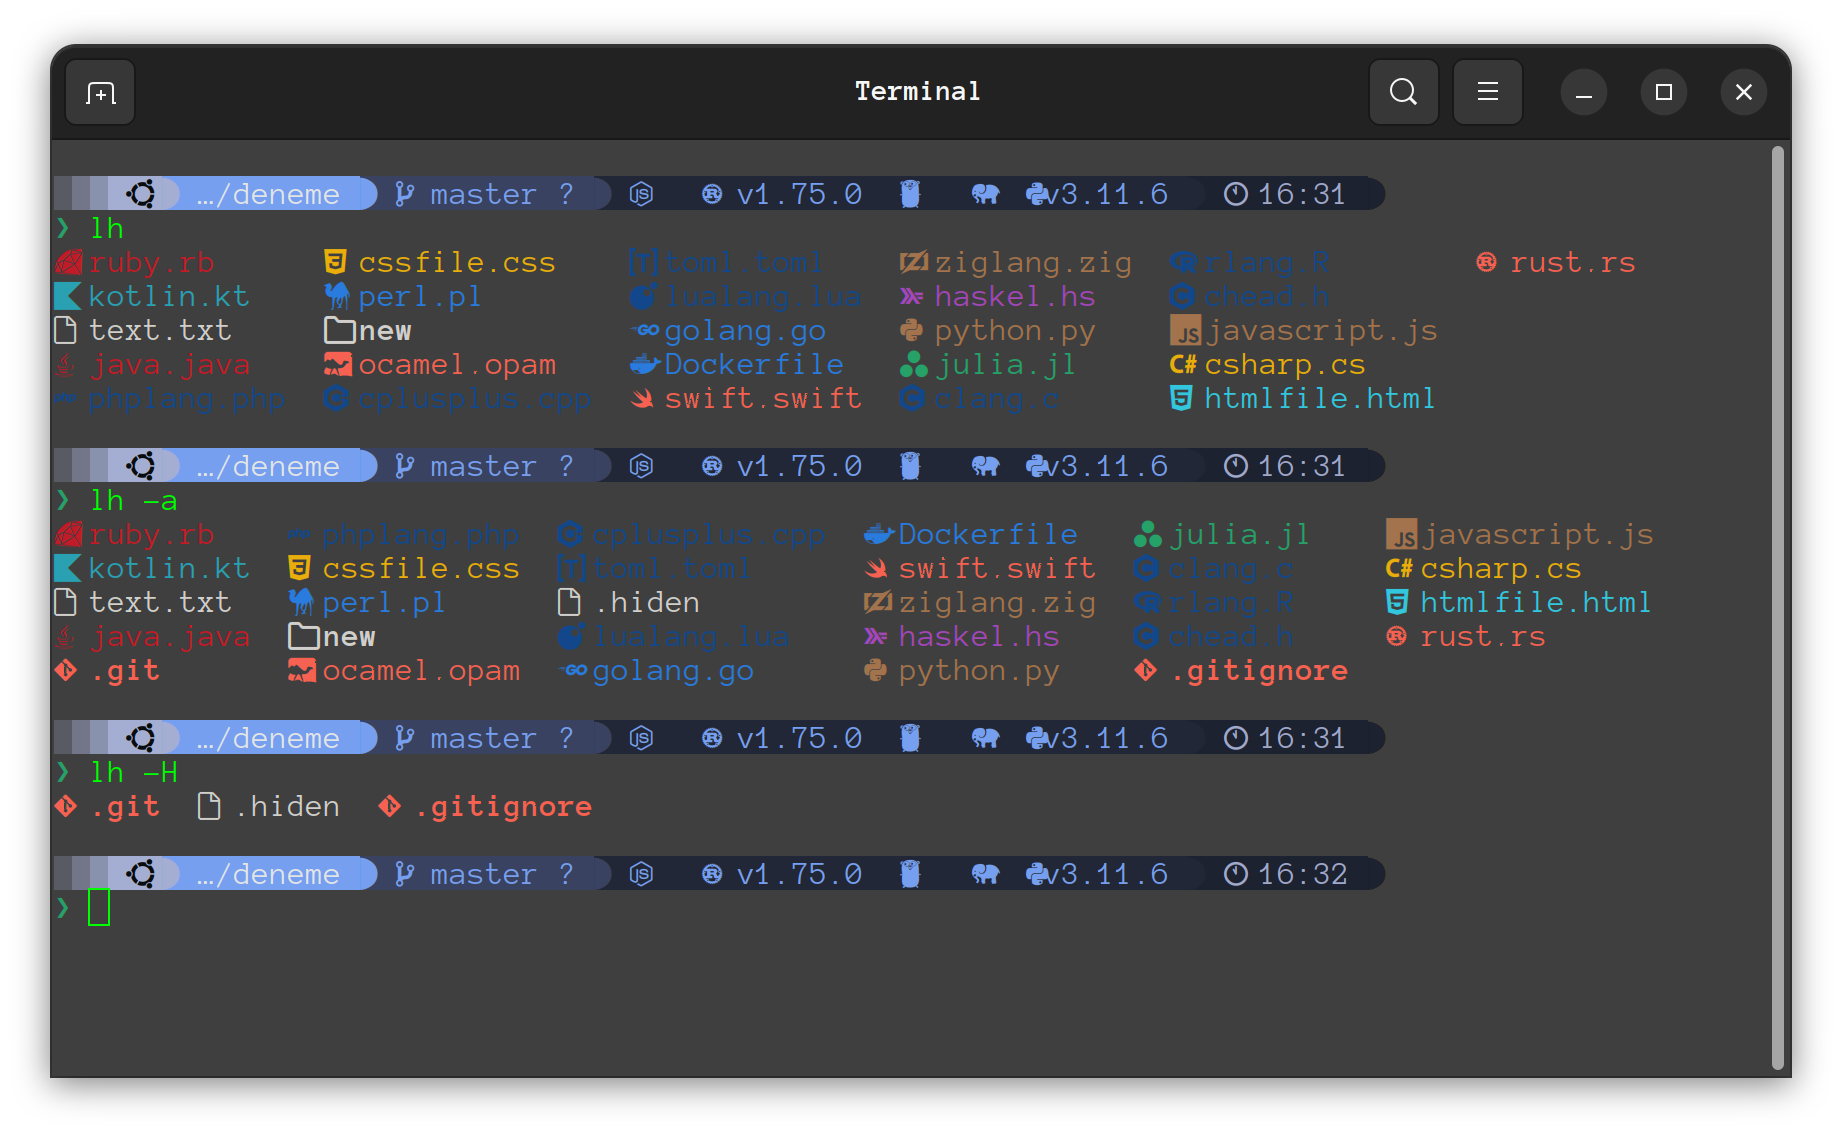Click the Kotlin icon in first listing
The height and width of the screenshot is (1134, 1842).
point(66,296)
